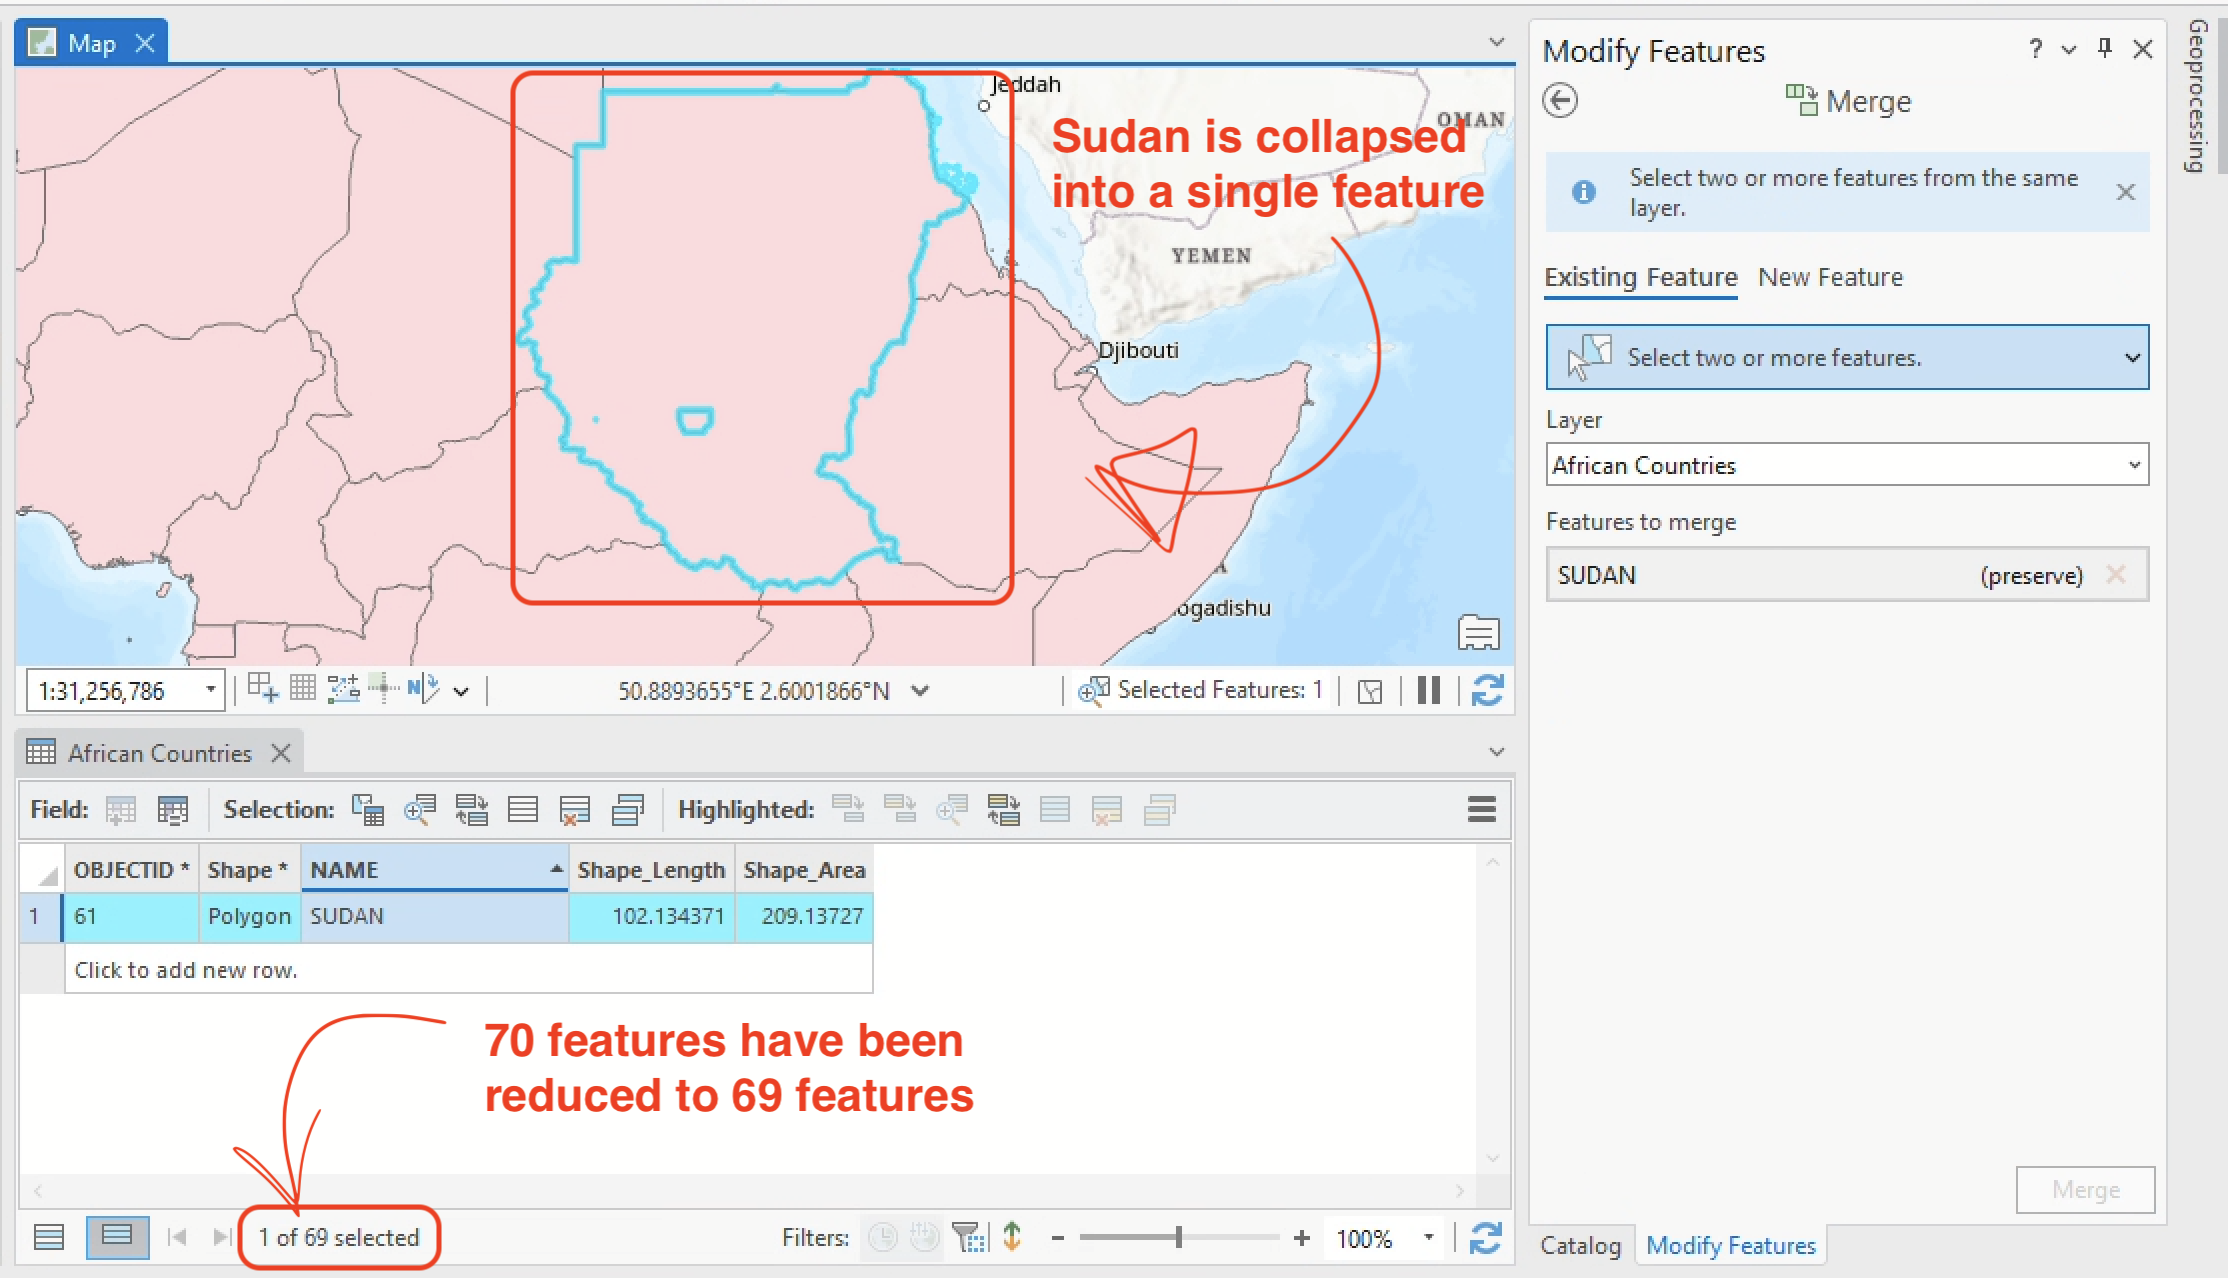
Task: Pause map drawing
Action: pos(1428,690)
